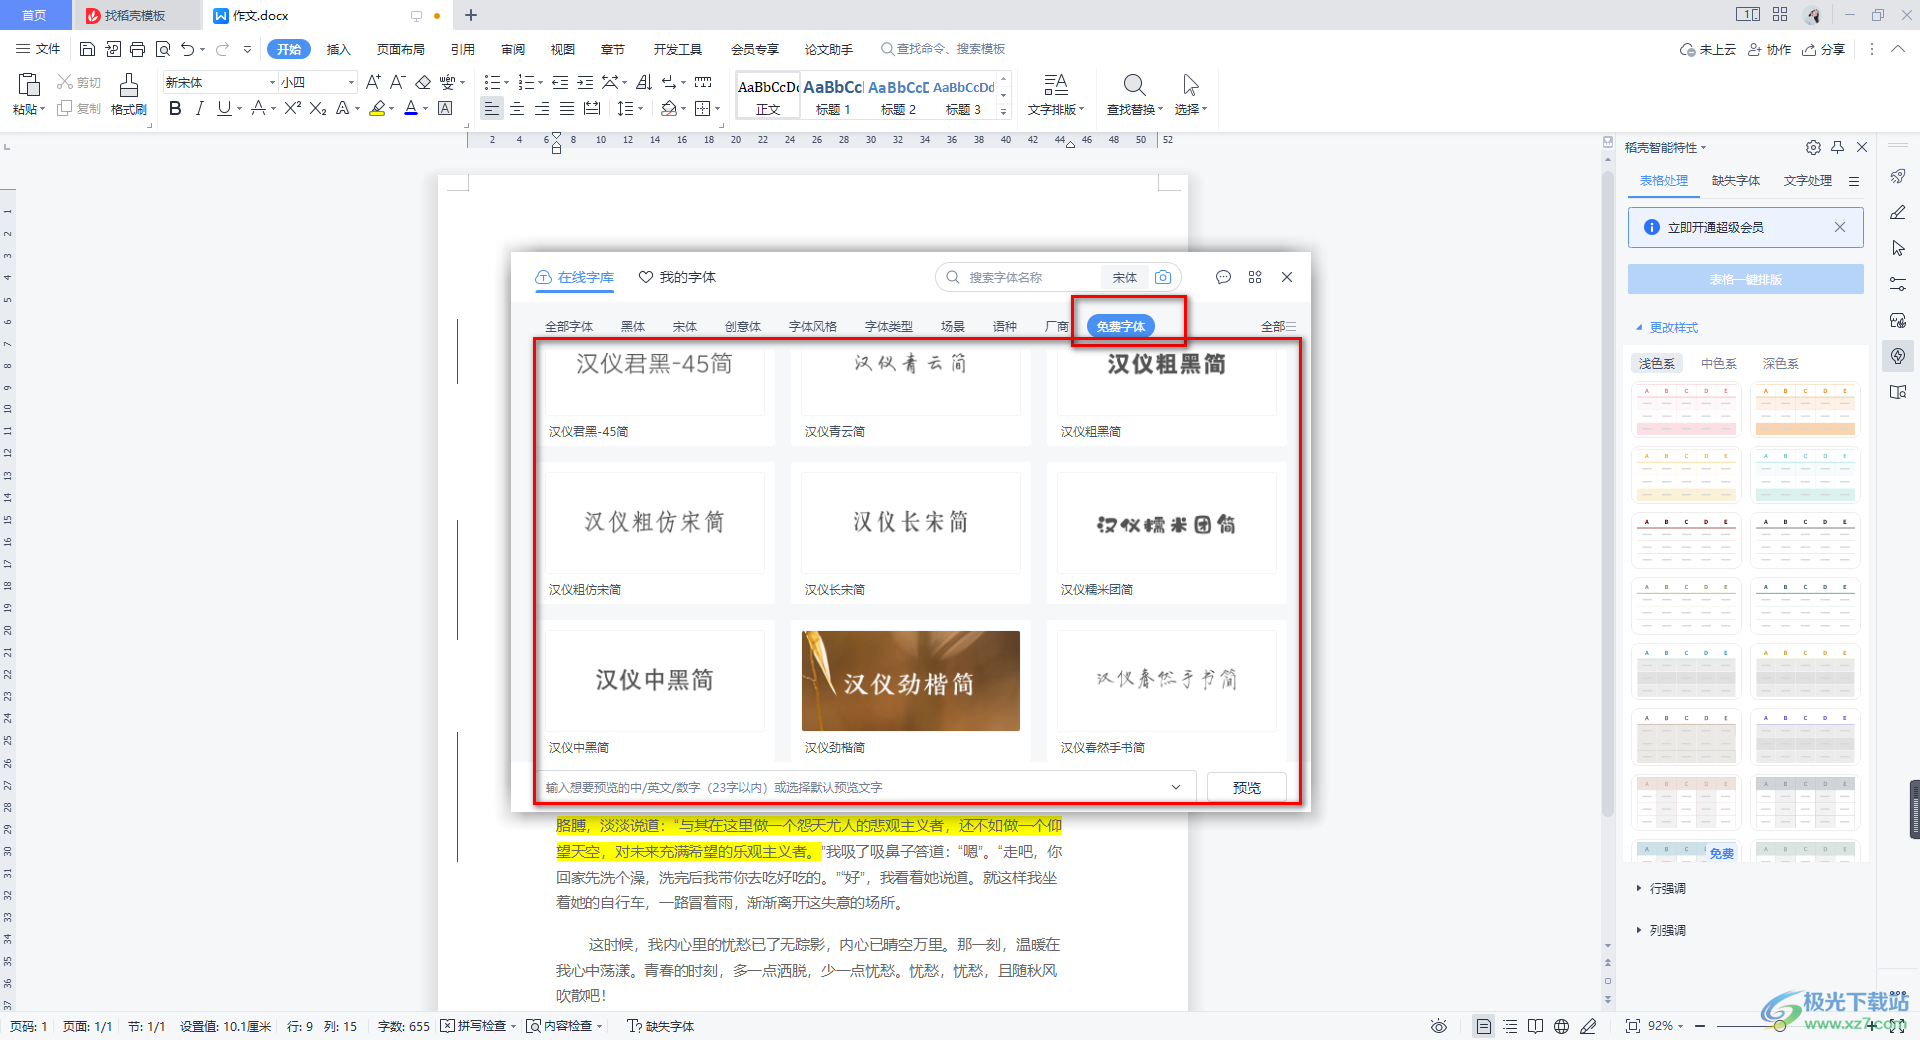Increase font size icon
The height and width of the screenshot is (1040, 1920).
tap(373, 82)
